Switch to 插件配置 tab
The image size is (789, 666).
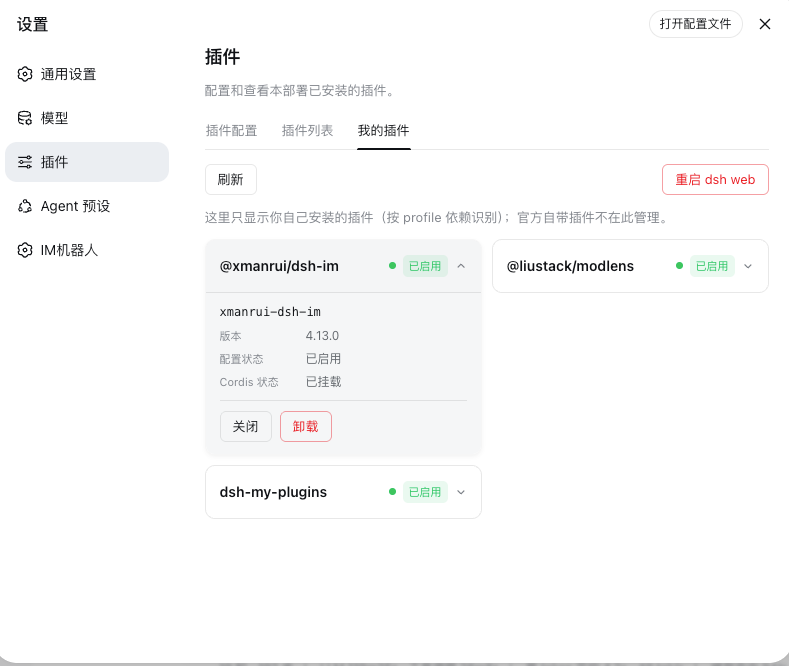tap(231, 131)
